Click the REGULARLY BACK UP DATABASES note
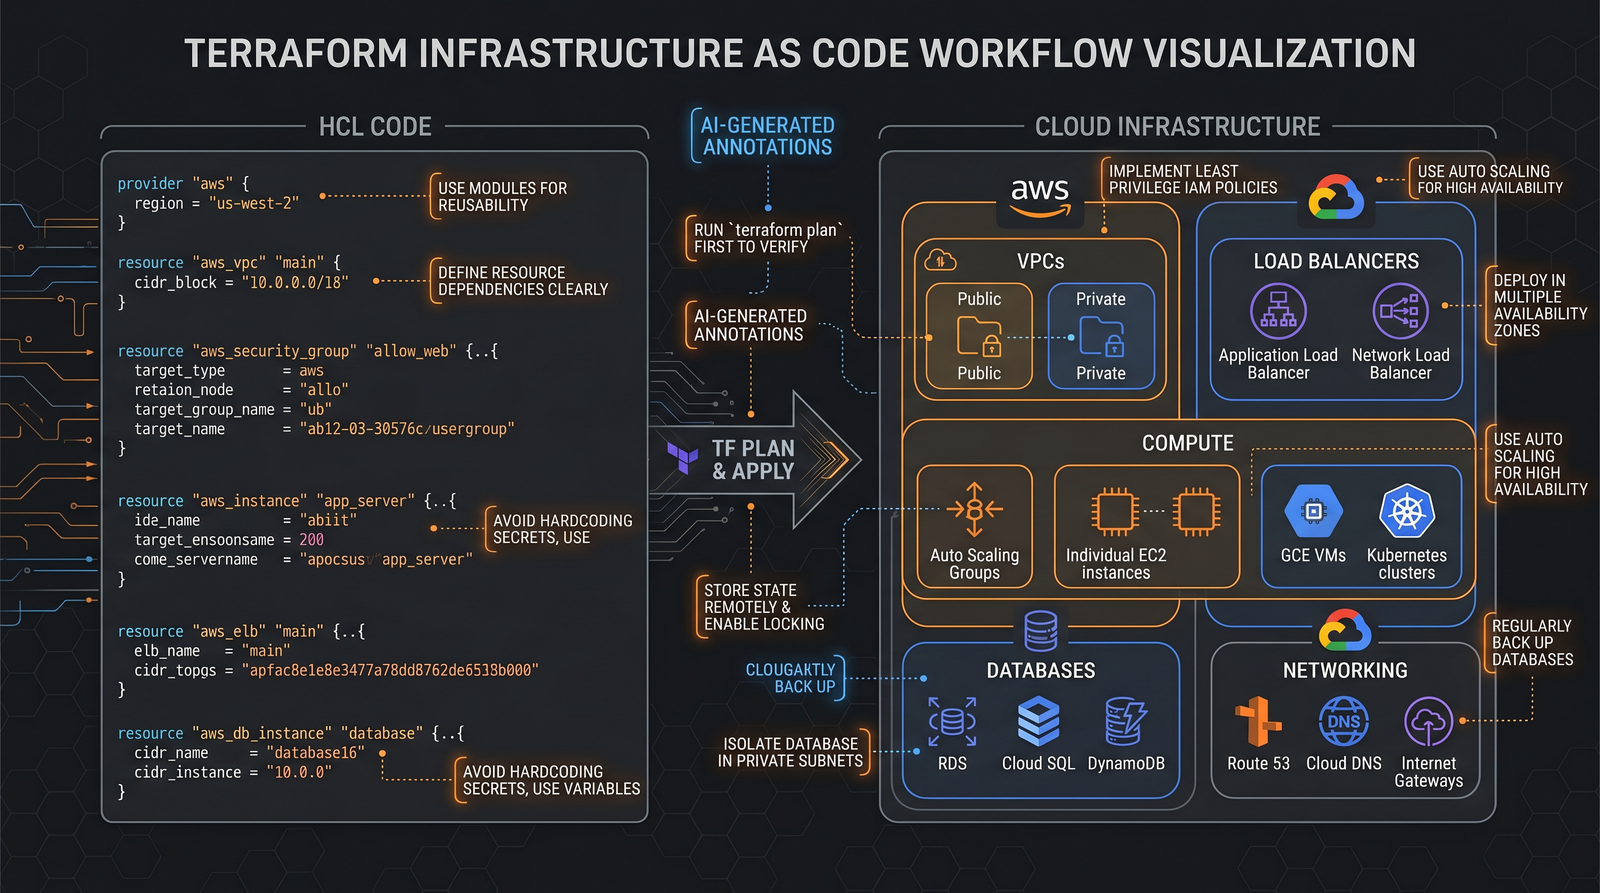The width and height of the screenshot is (1600, 893). (x=1532, y=642)
